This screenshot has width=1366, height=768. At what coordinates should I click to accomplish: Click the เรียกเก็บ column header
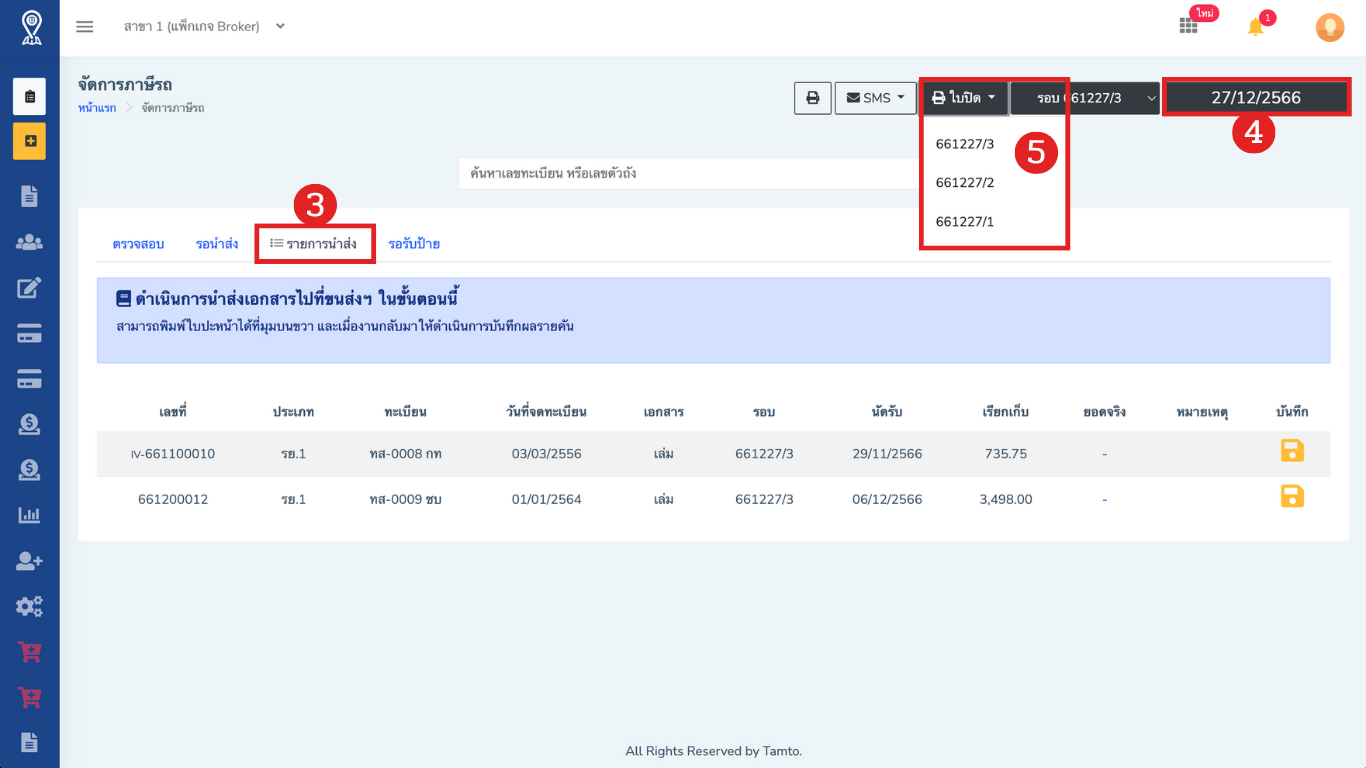pyautogui.click(x=1005, y=412)
